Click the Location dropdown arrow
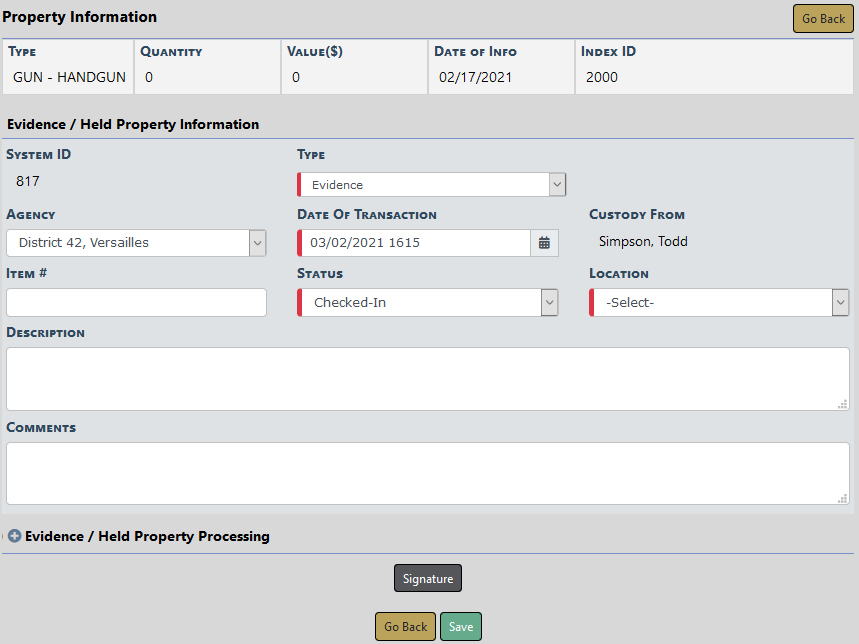The width and height of the screenshot is (859, 644). [840, 302]
